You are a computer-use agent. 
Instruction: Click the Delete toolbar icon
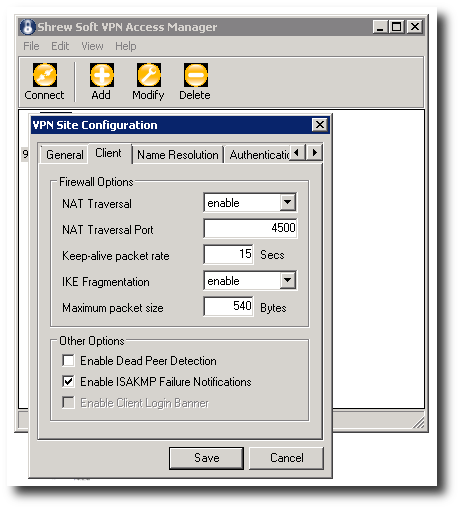pos(196,75)
